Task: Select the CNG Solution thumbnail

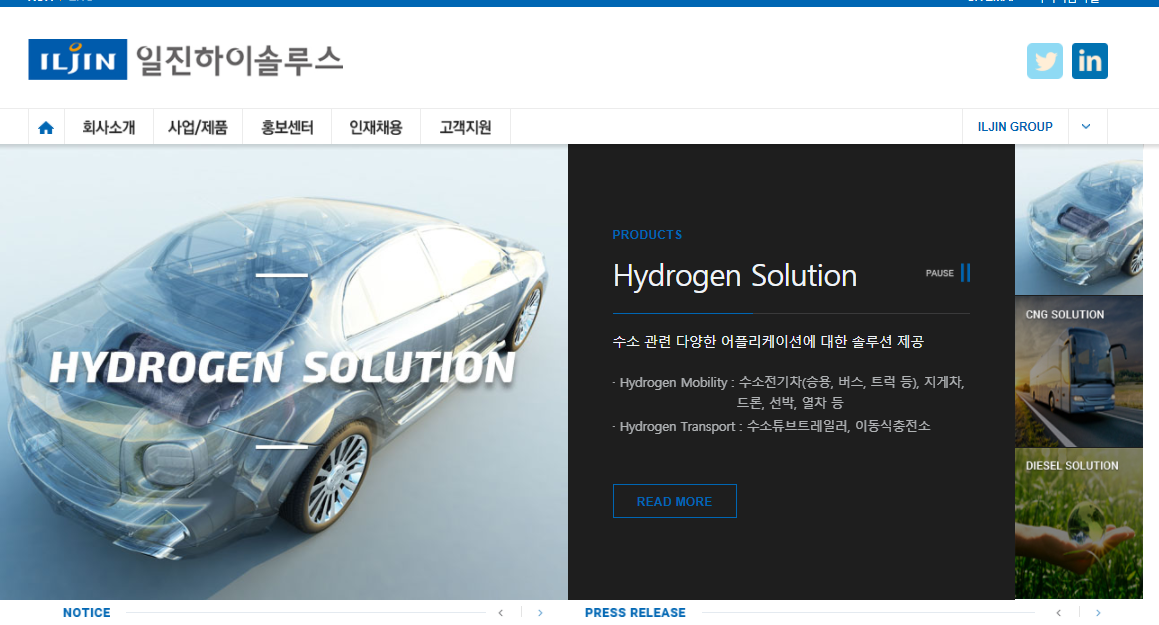Action: coord(1078,372)
